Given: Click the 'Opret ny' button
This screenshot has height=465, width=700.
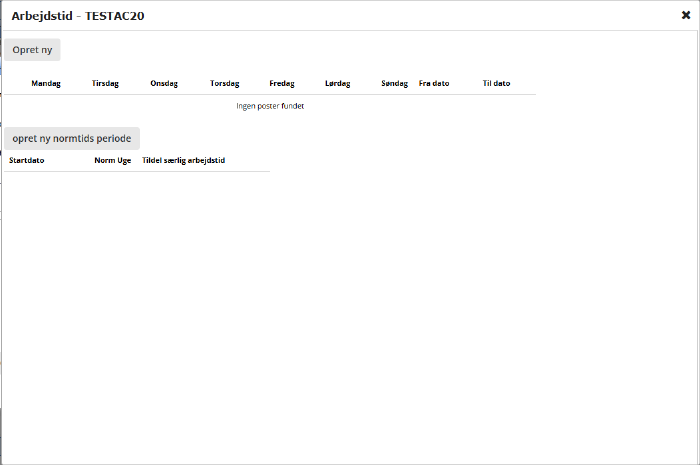Looking at the screenshot, I should click(32, 49).
